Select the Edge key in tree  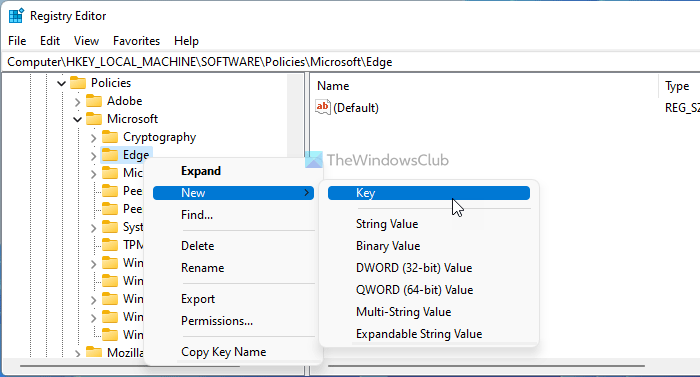pyautogui.click(x=136, y=155)
